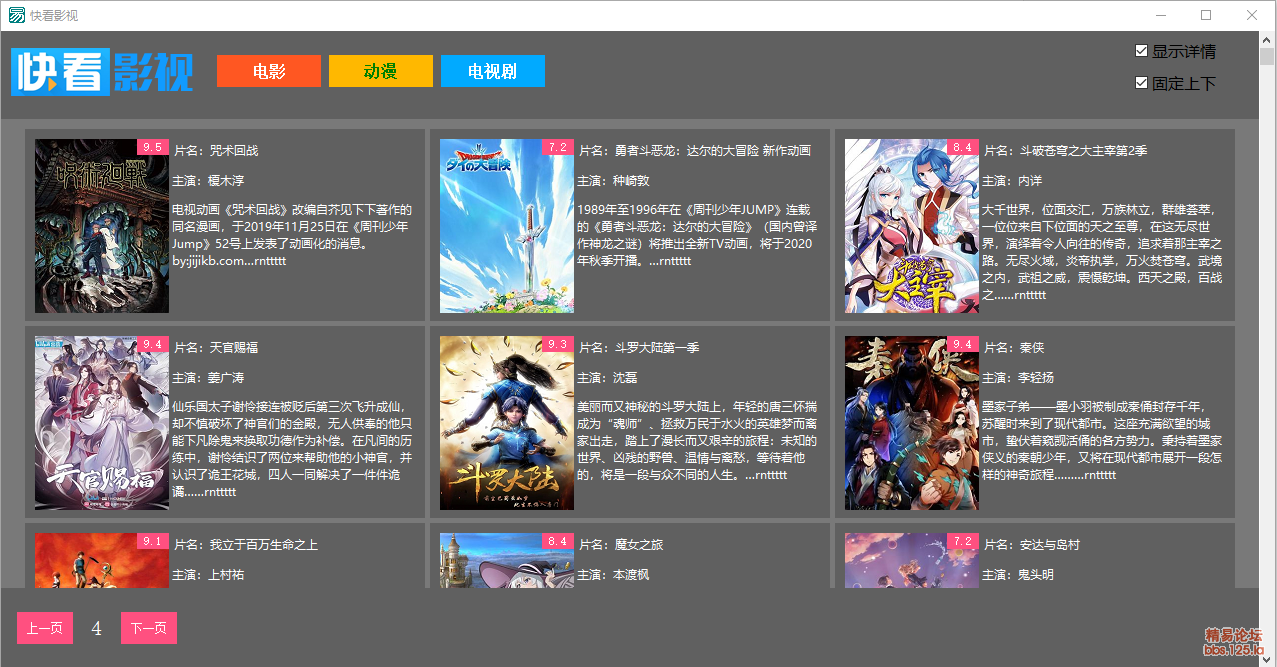
Task: Click the lead actor text 主演：李轻扬
Action: pos(1018,378)
